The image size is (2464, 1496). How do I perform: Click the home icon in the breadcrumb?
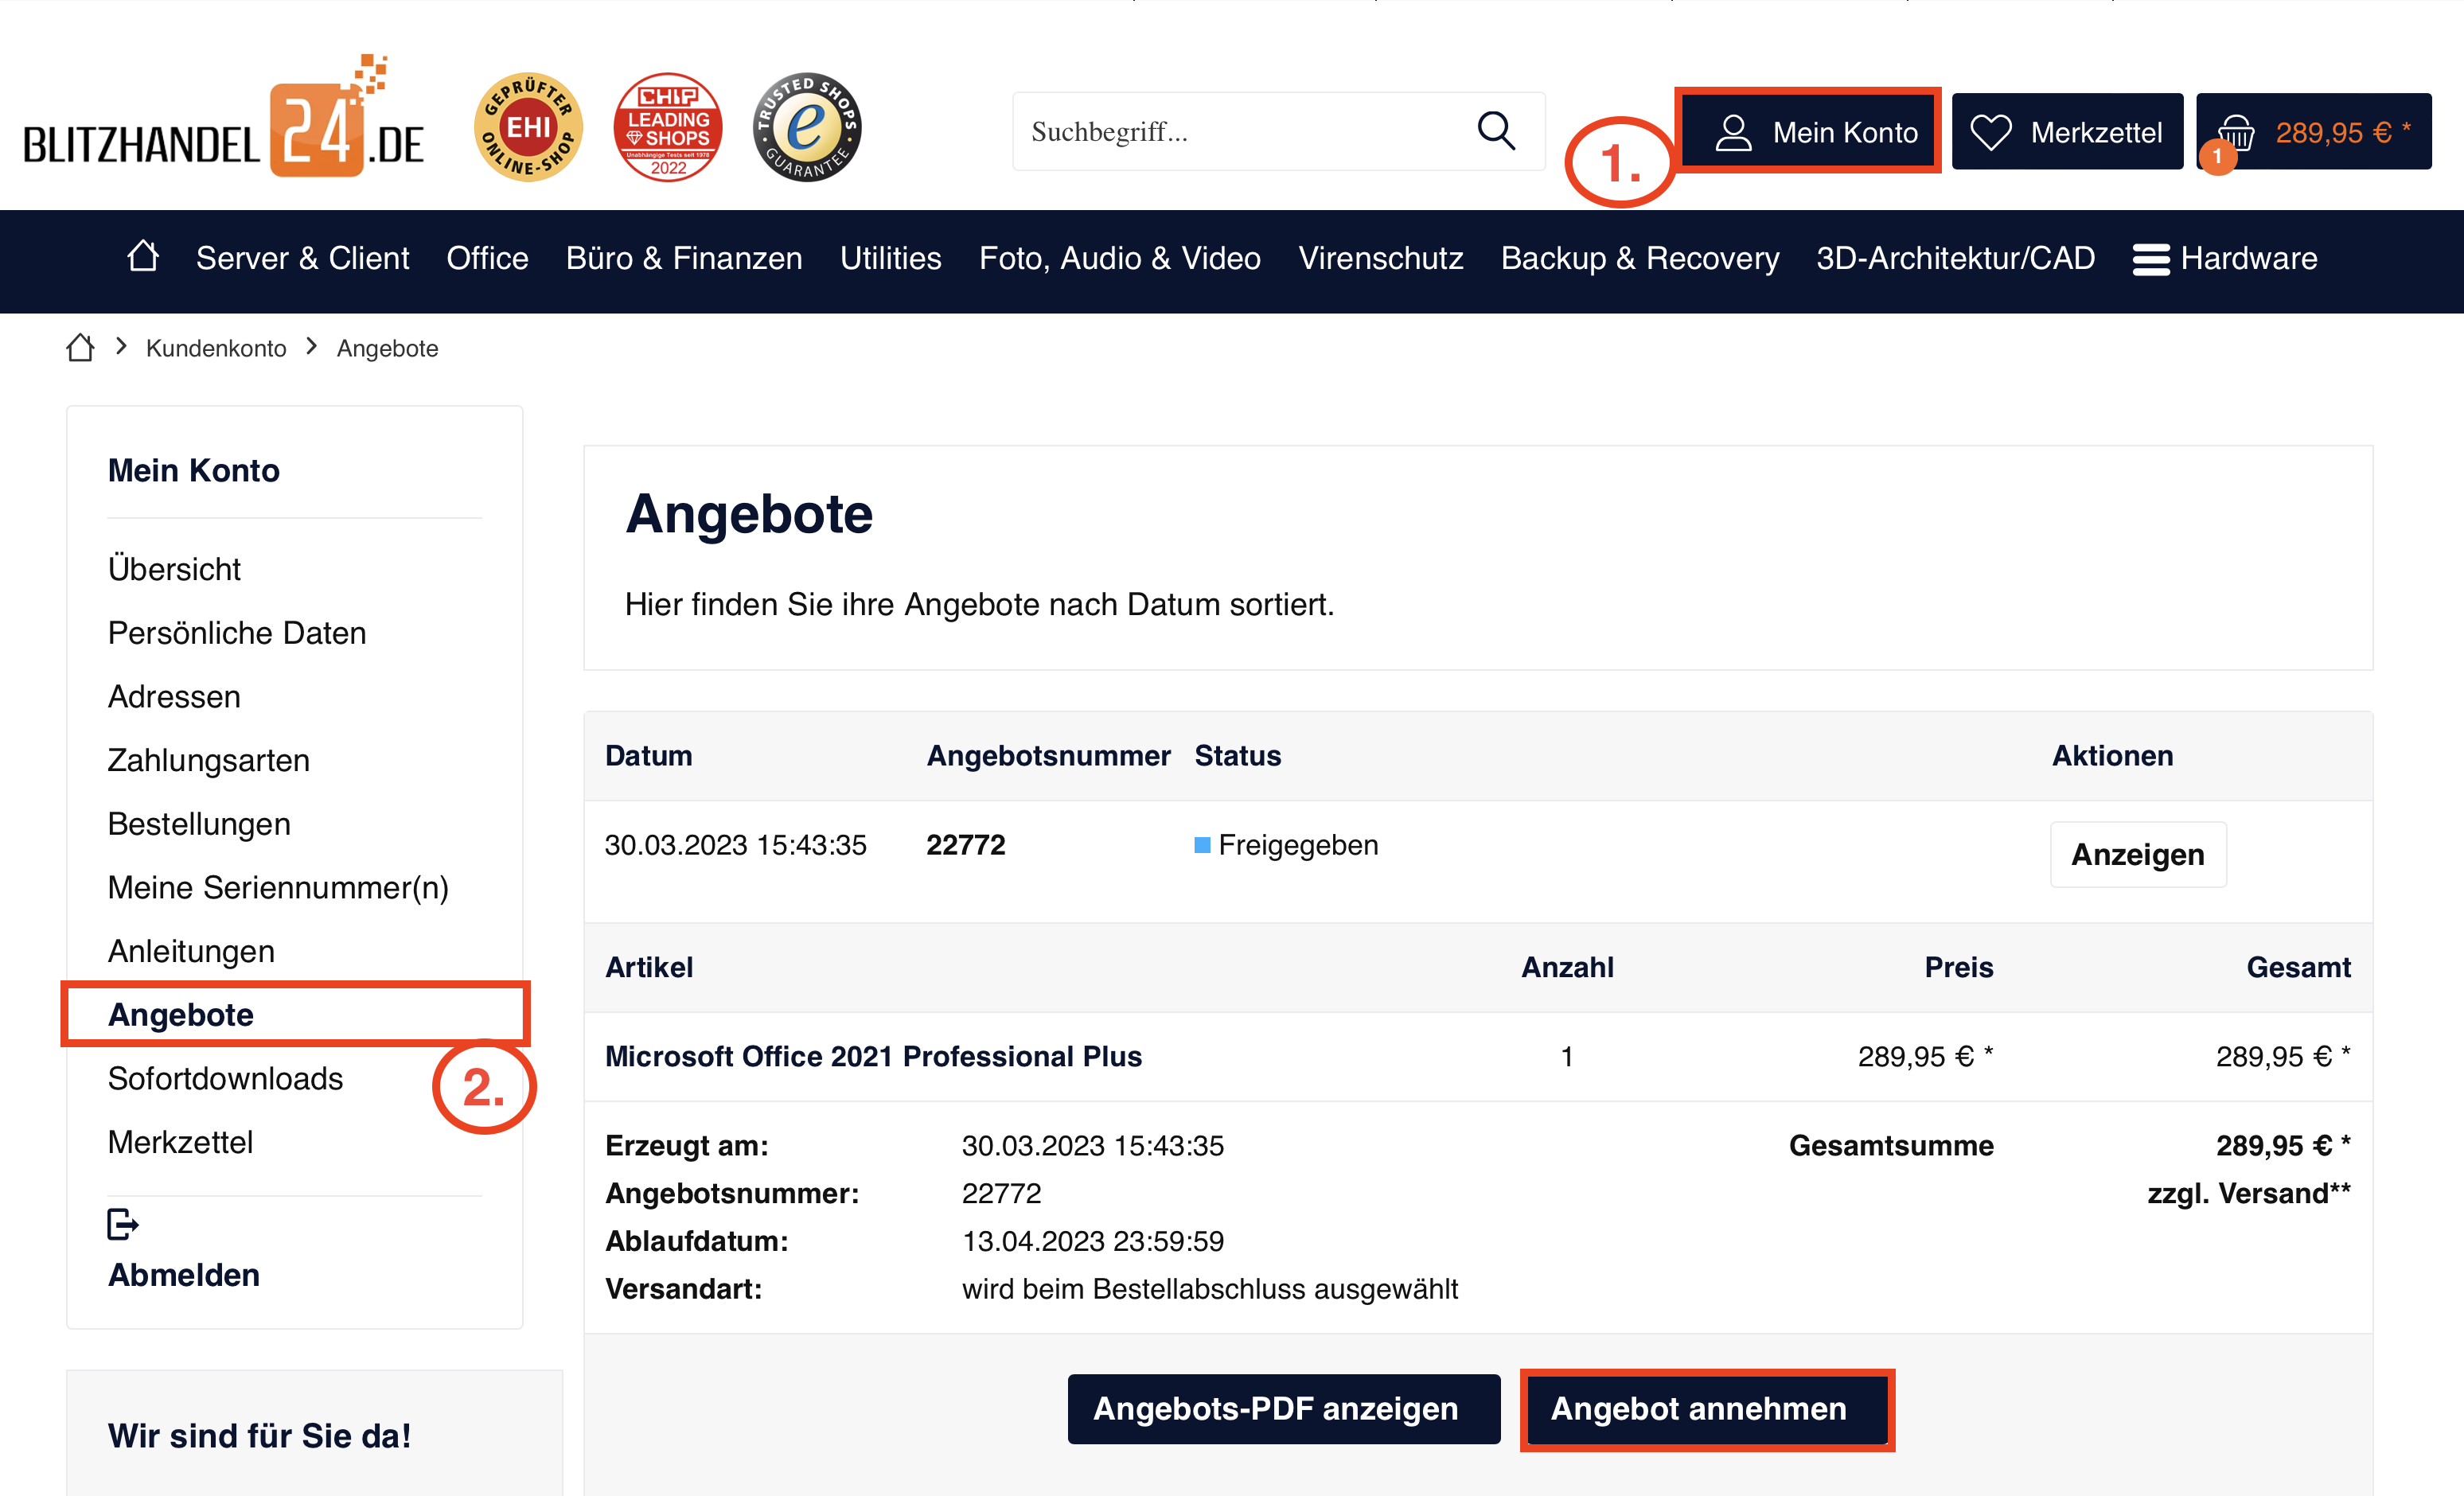[79, 346]
